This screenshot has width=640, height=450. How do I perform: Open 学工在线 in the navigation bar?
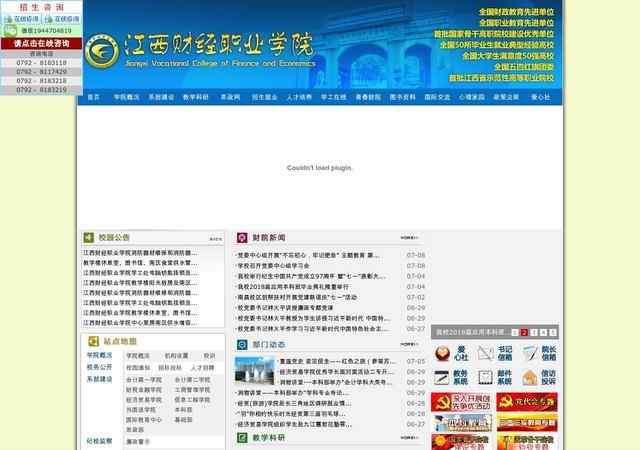tap(333, 97)
